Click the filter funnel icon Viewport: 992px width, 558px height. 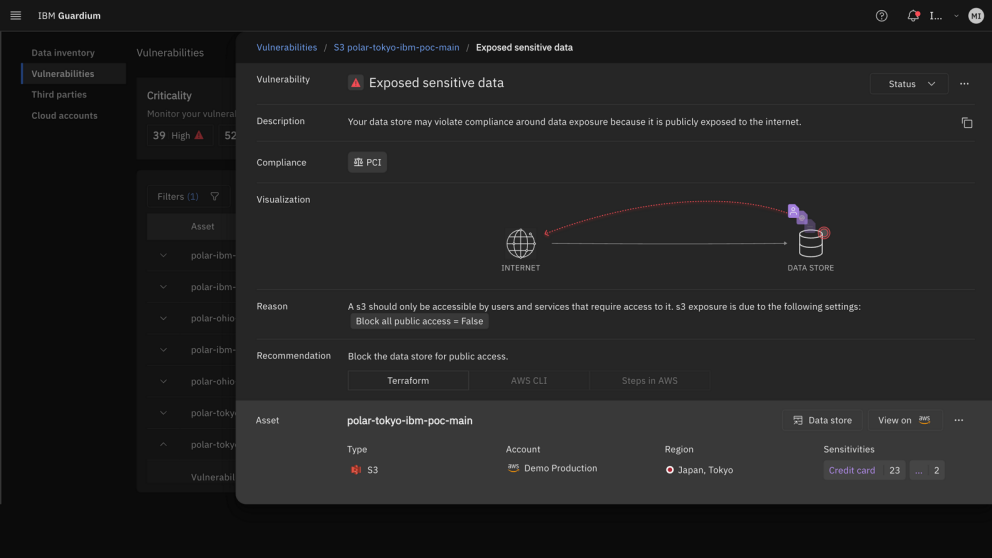214,196
